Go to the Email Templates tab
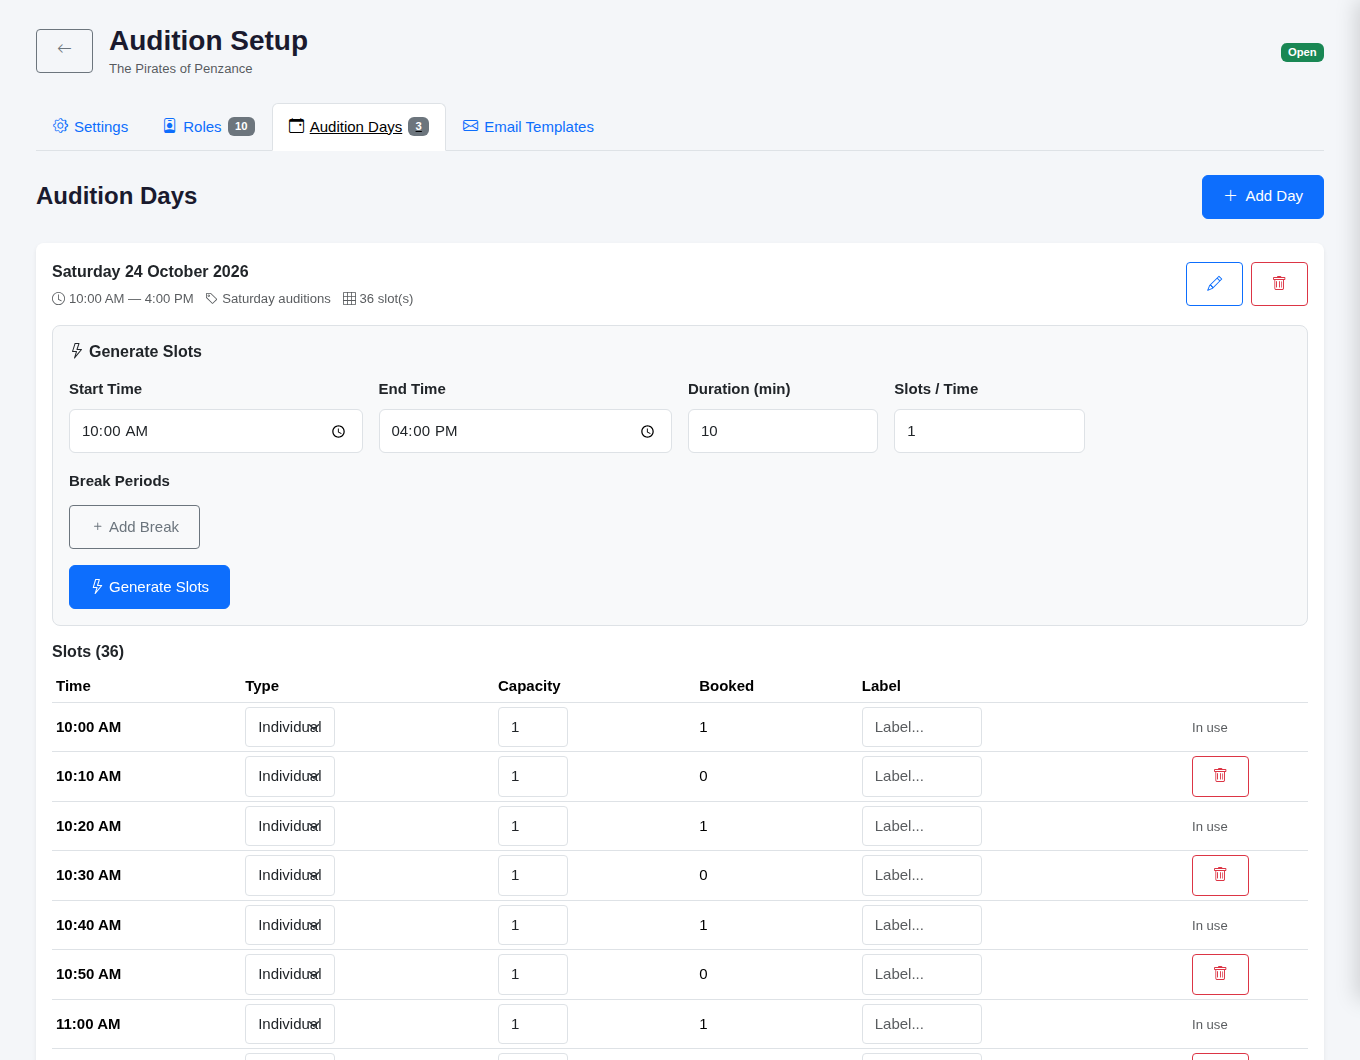Screen dimensions: 1360x1060 click(x=528, y=127)
